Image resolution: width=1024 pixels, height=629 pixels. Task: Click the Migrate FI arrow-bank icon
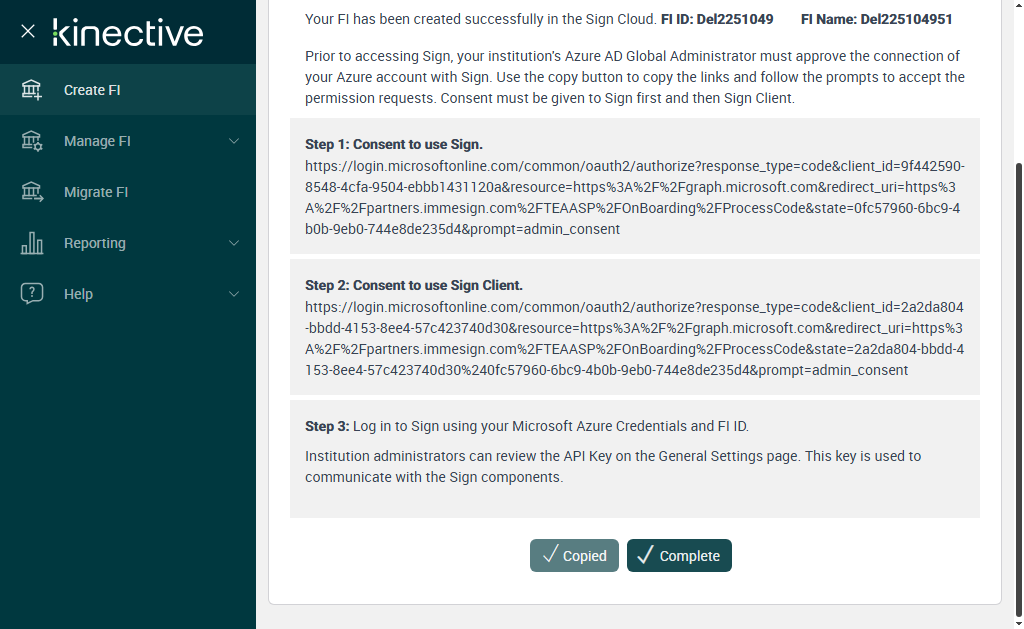[x=32, y=192]
